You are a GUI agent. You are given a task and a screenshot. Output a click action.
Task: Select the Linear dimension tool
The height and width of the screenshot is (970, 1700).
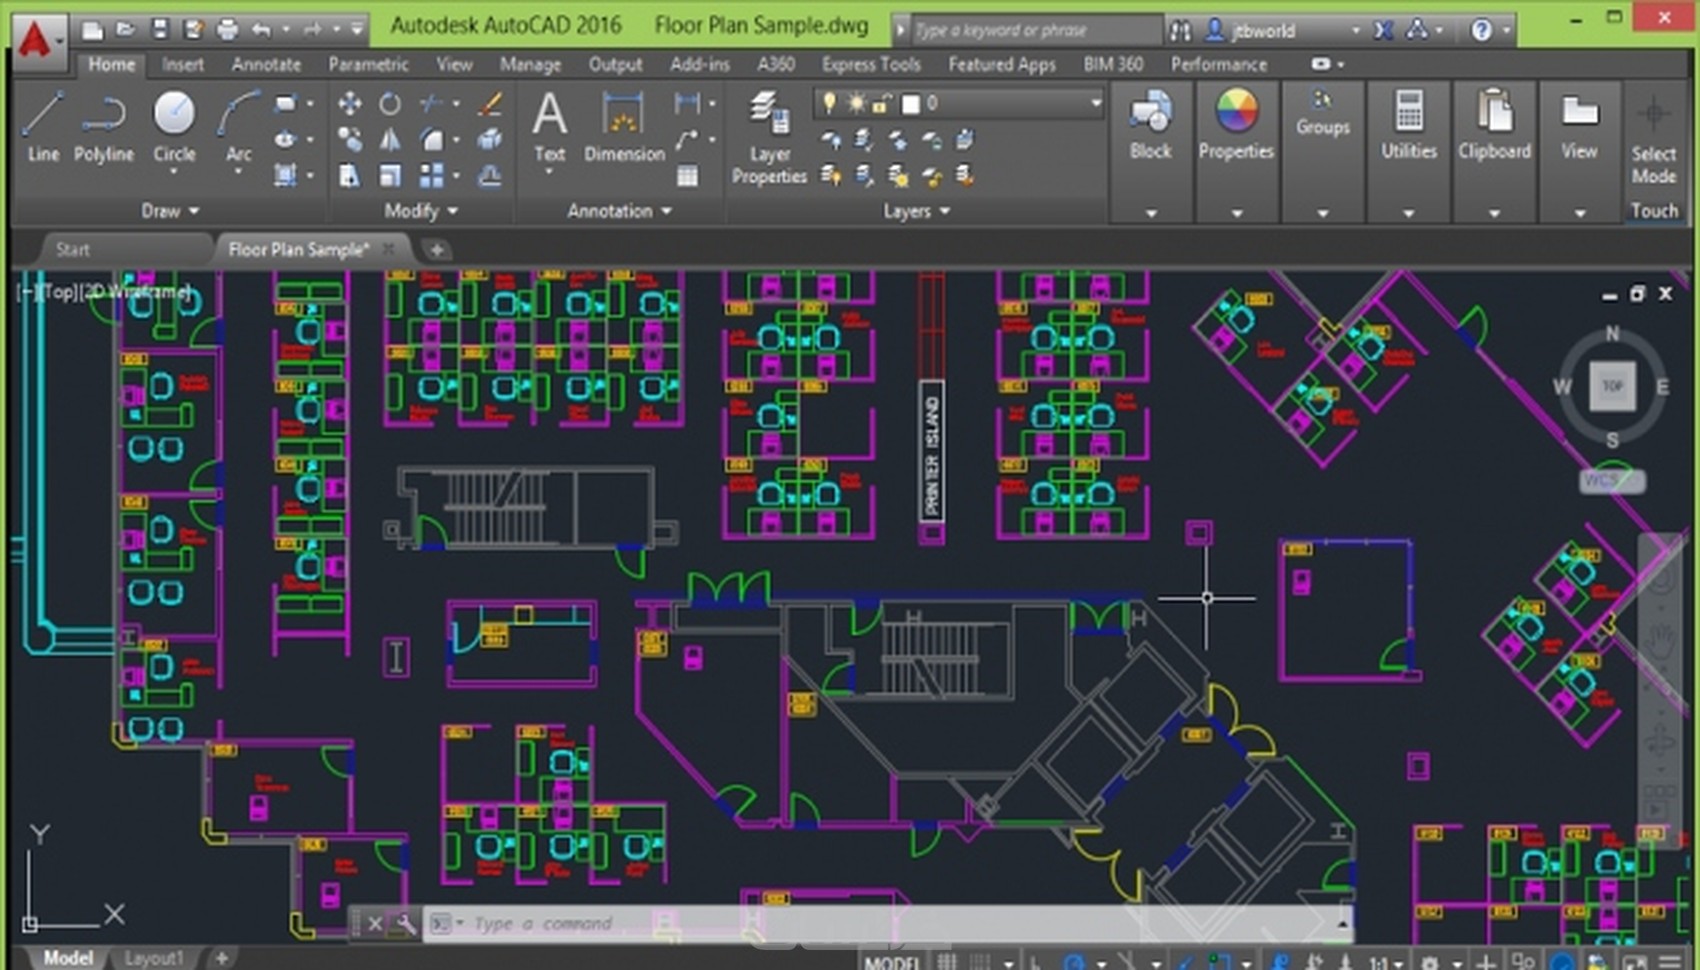[687, 103]
